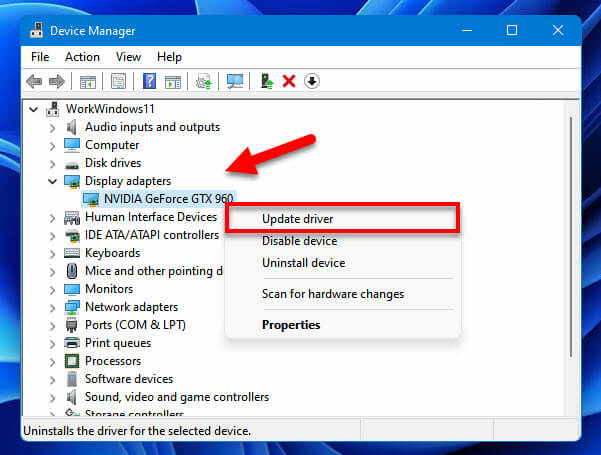
Task: Collapse the WorkWindows11 root node
Action: [x=34, y=110]
